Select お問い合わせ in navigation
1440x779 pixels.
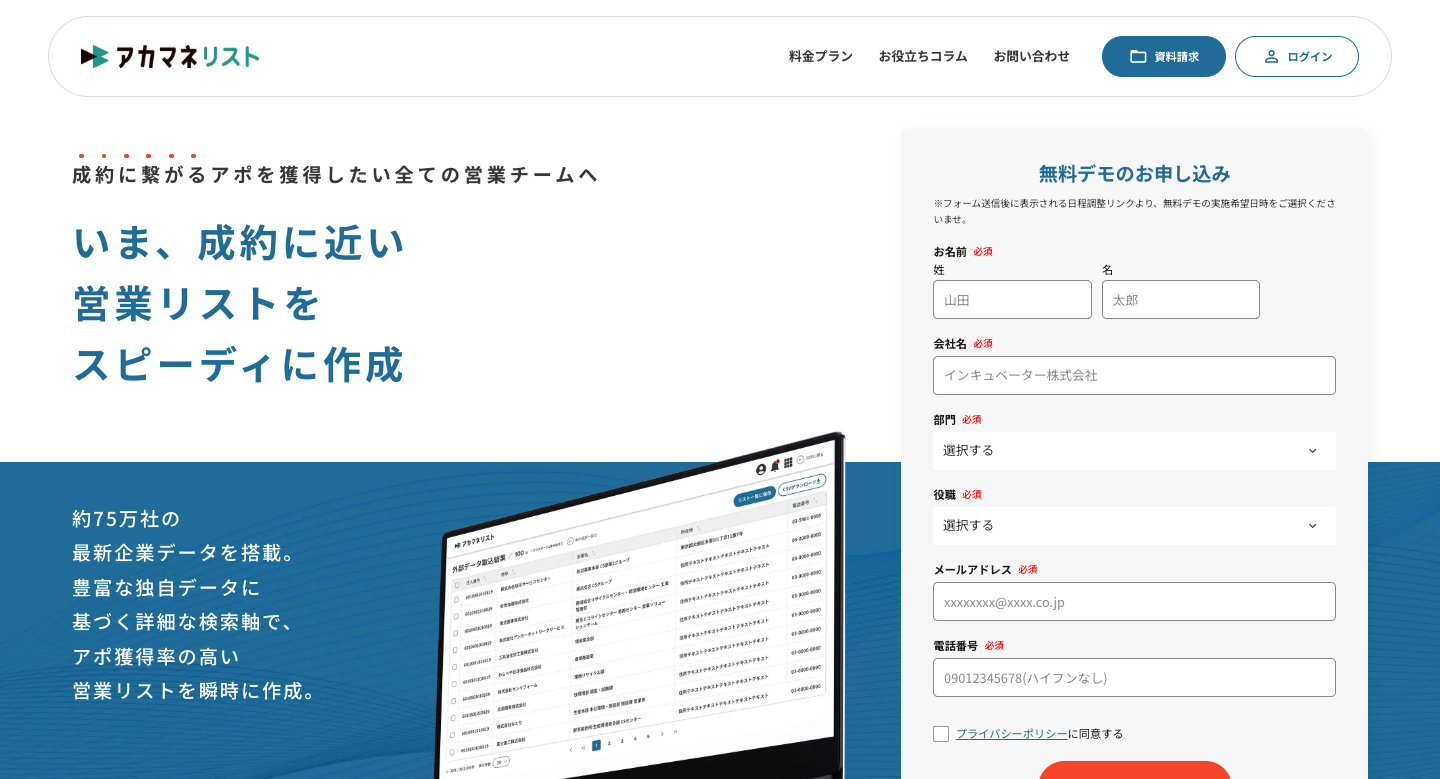click(1031, 56)
